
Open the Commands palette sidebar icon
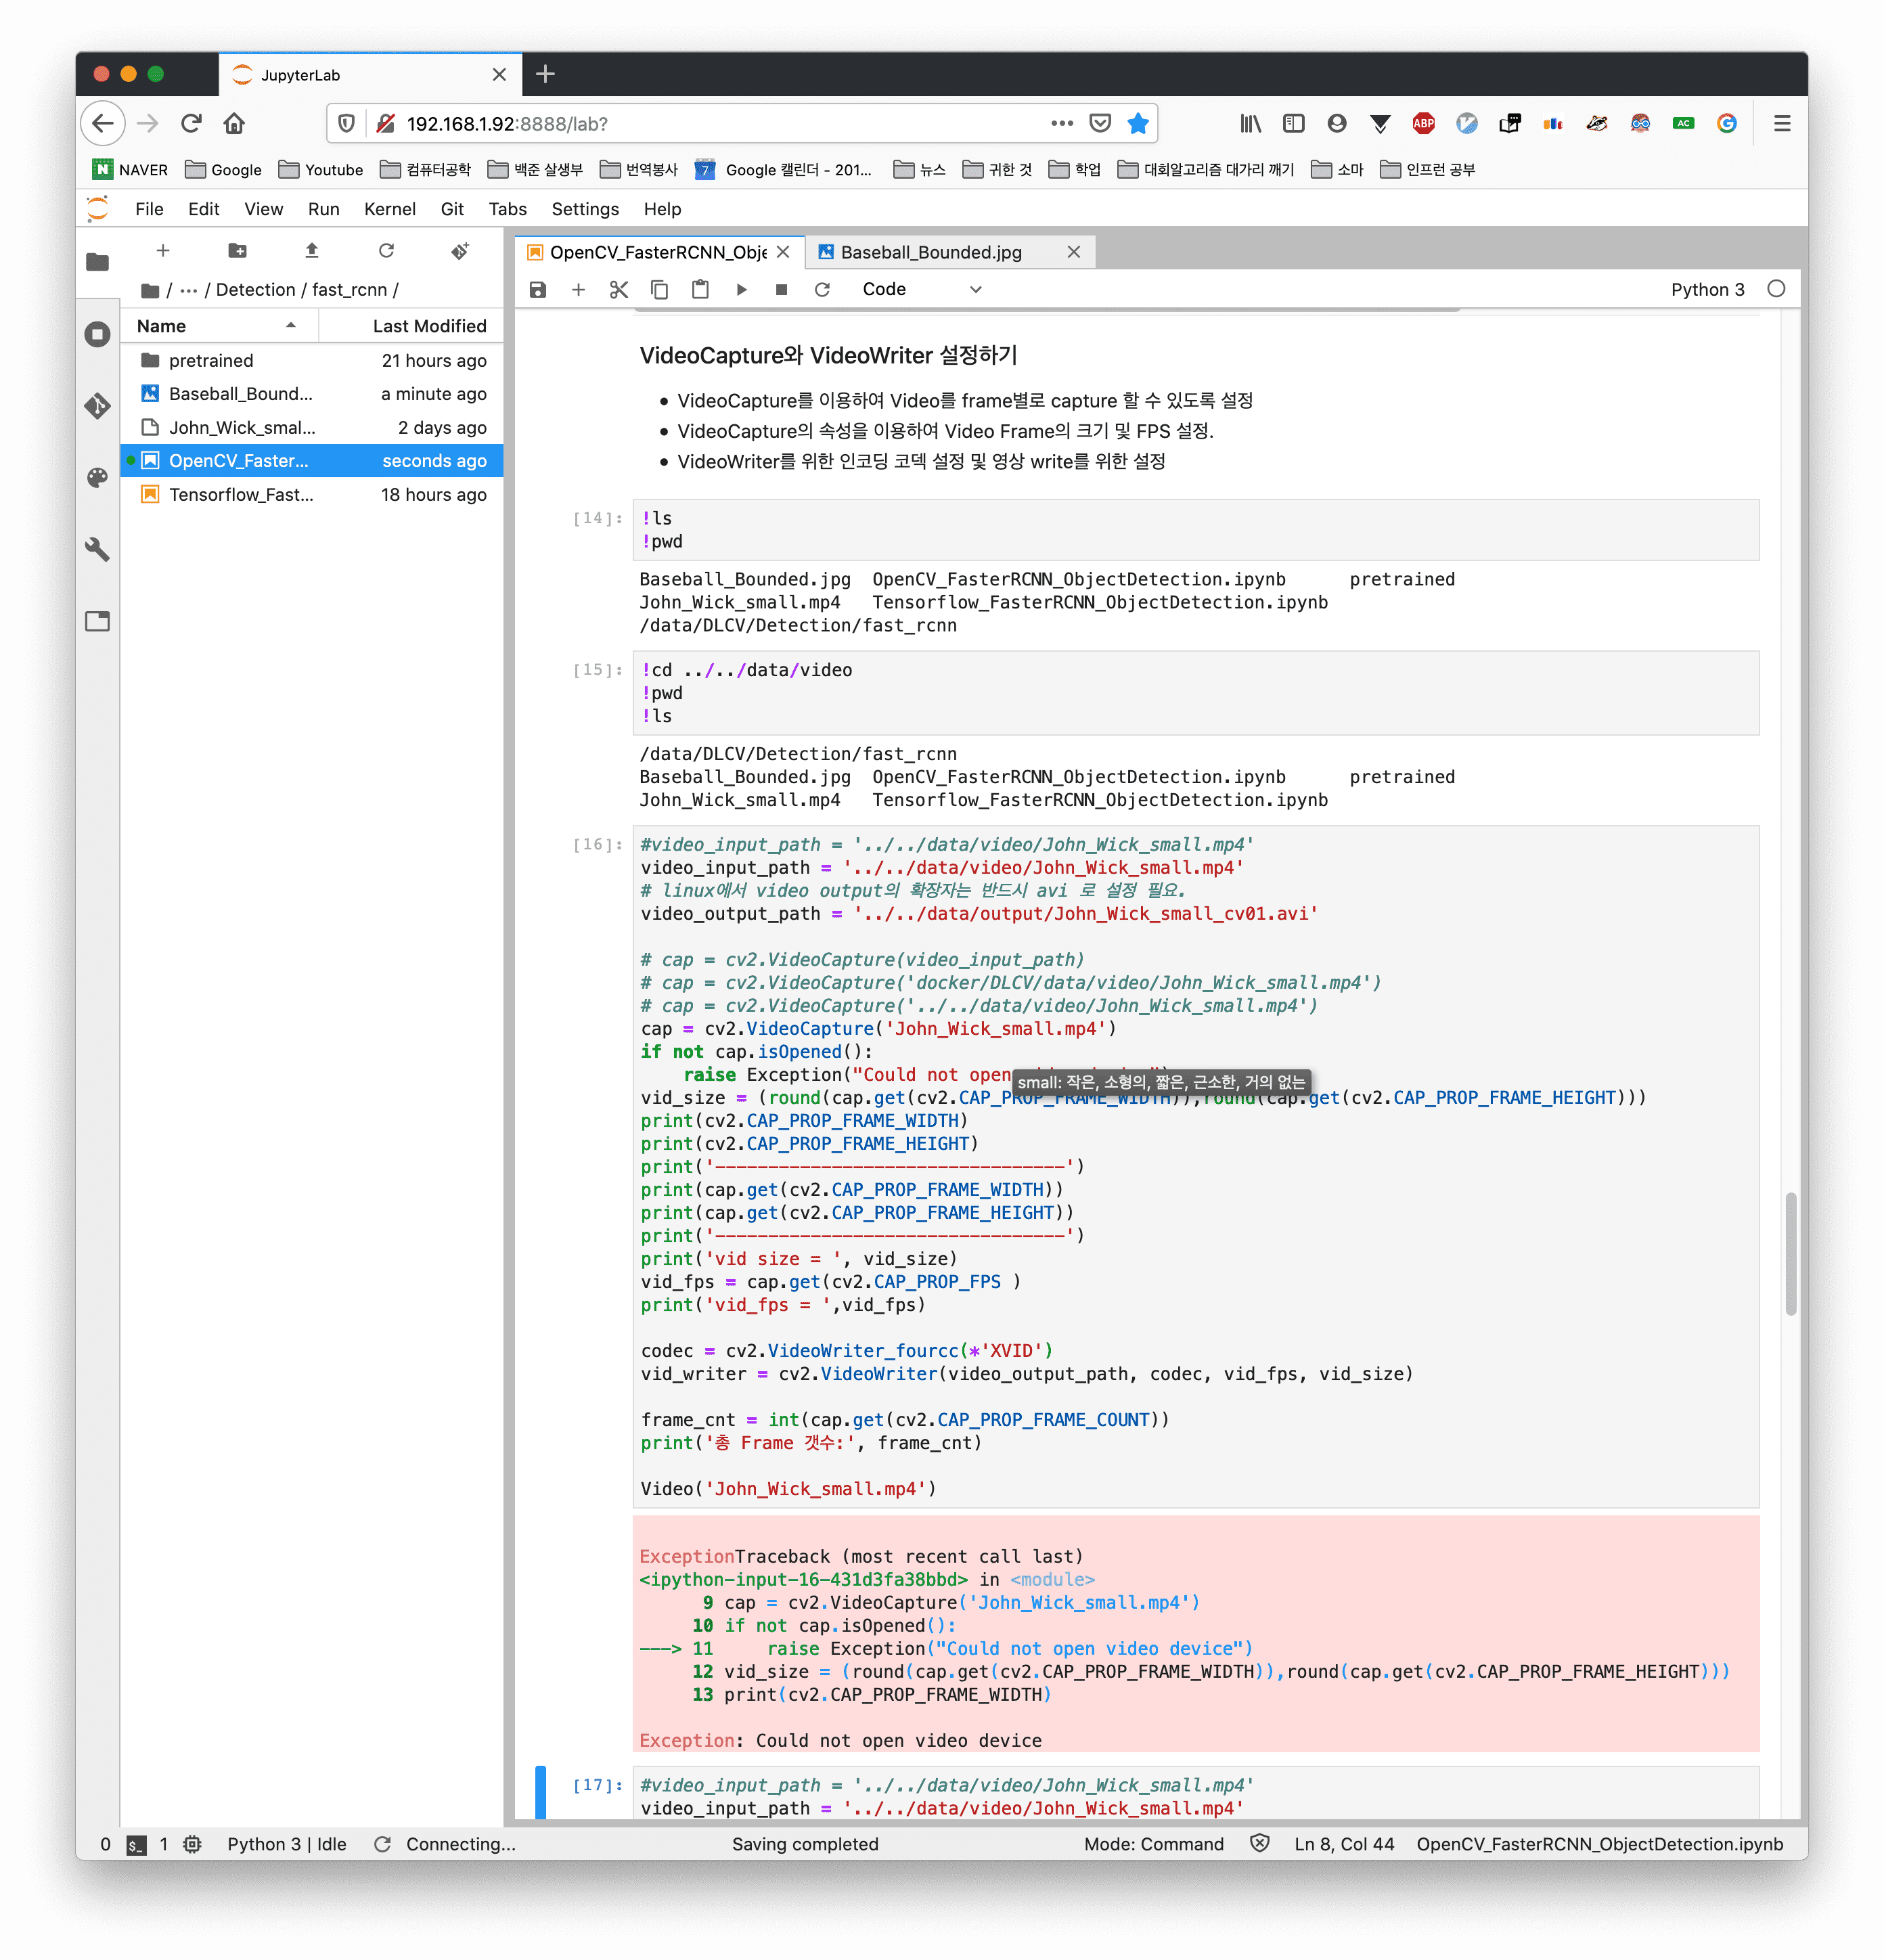(x=97, y=478)
